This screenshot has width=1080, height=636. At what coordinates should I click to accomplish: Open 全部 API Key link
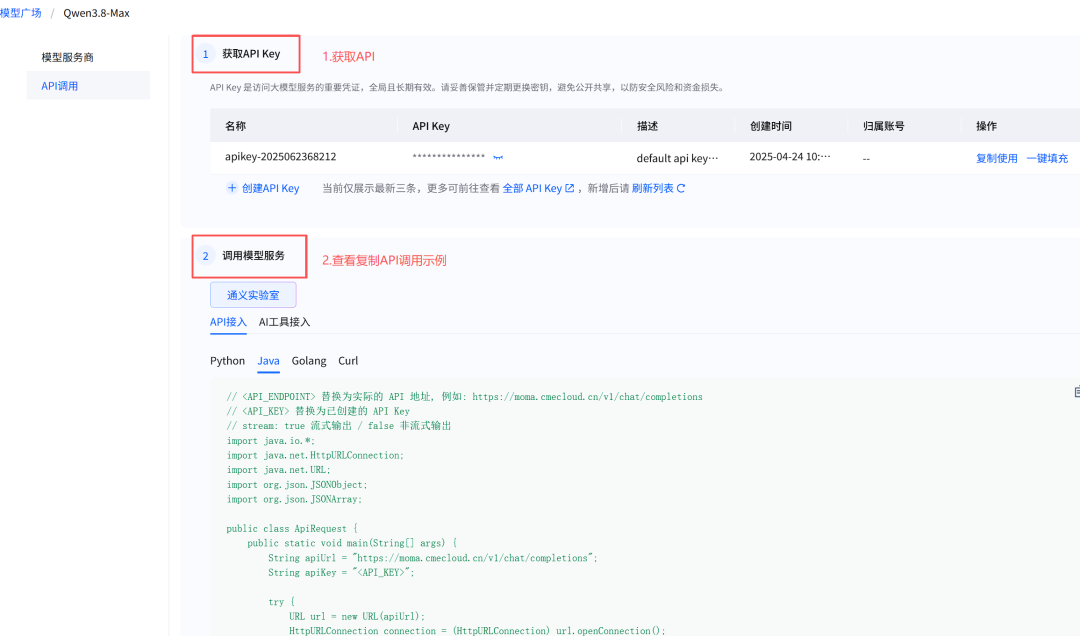tap(532, 188)
